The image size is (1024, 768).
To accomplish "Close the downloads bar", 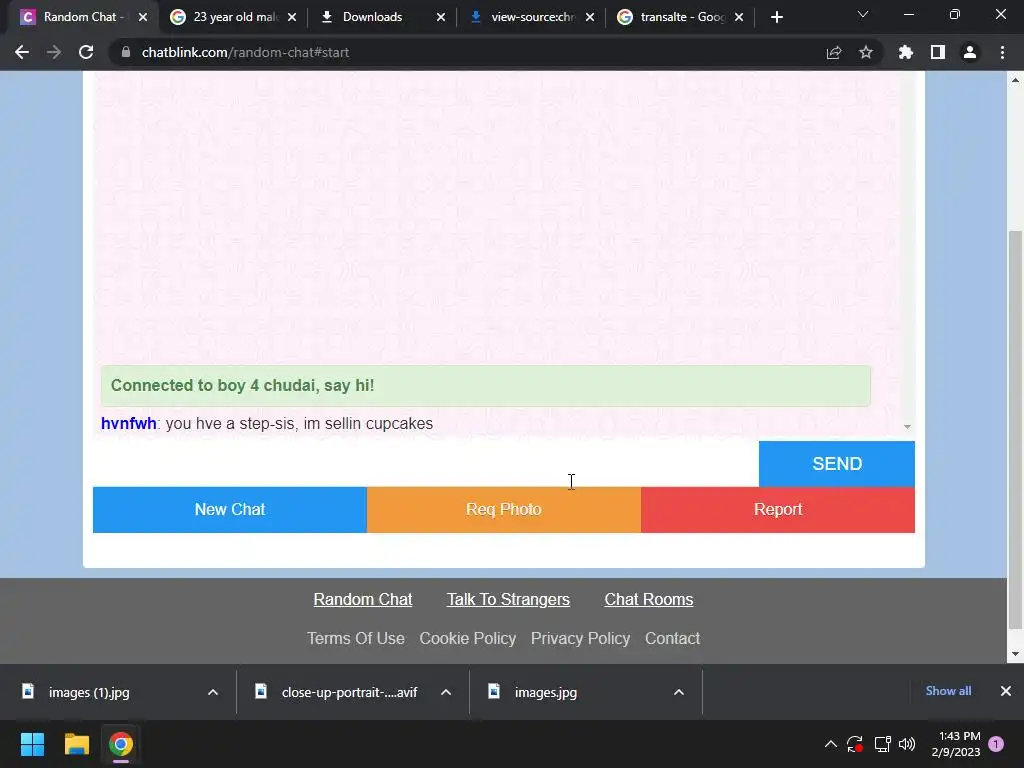I will (x=1006, y=691).
